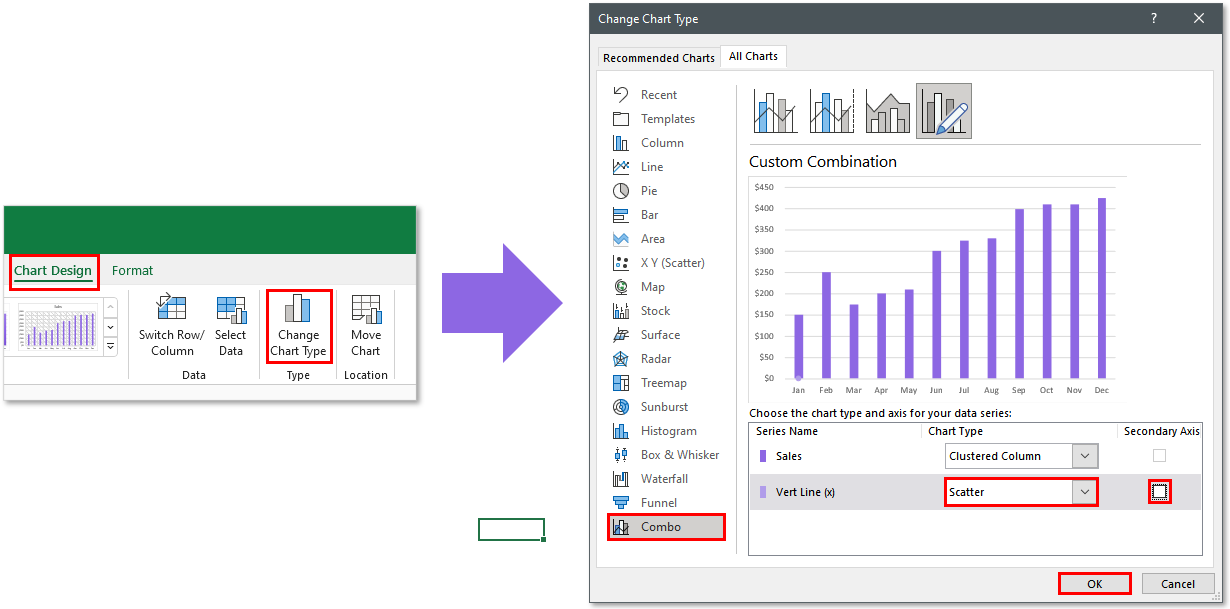Open Chart Design ribbon tab
The image size is (1230, 609).
click(x=53, y=270)
